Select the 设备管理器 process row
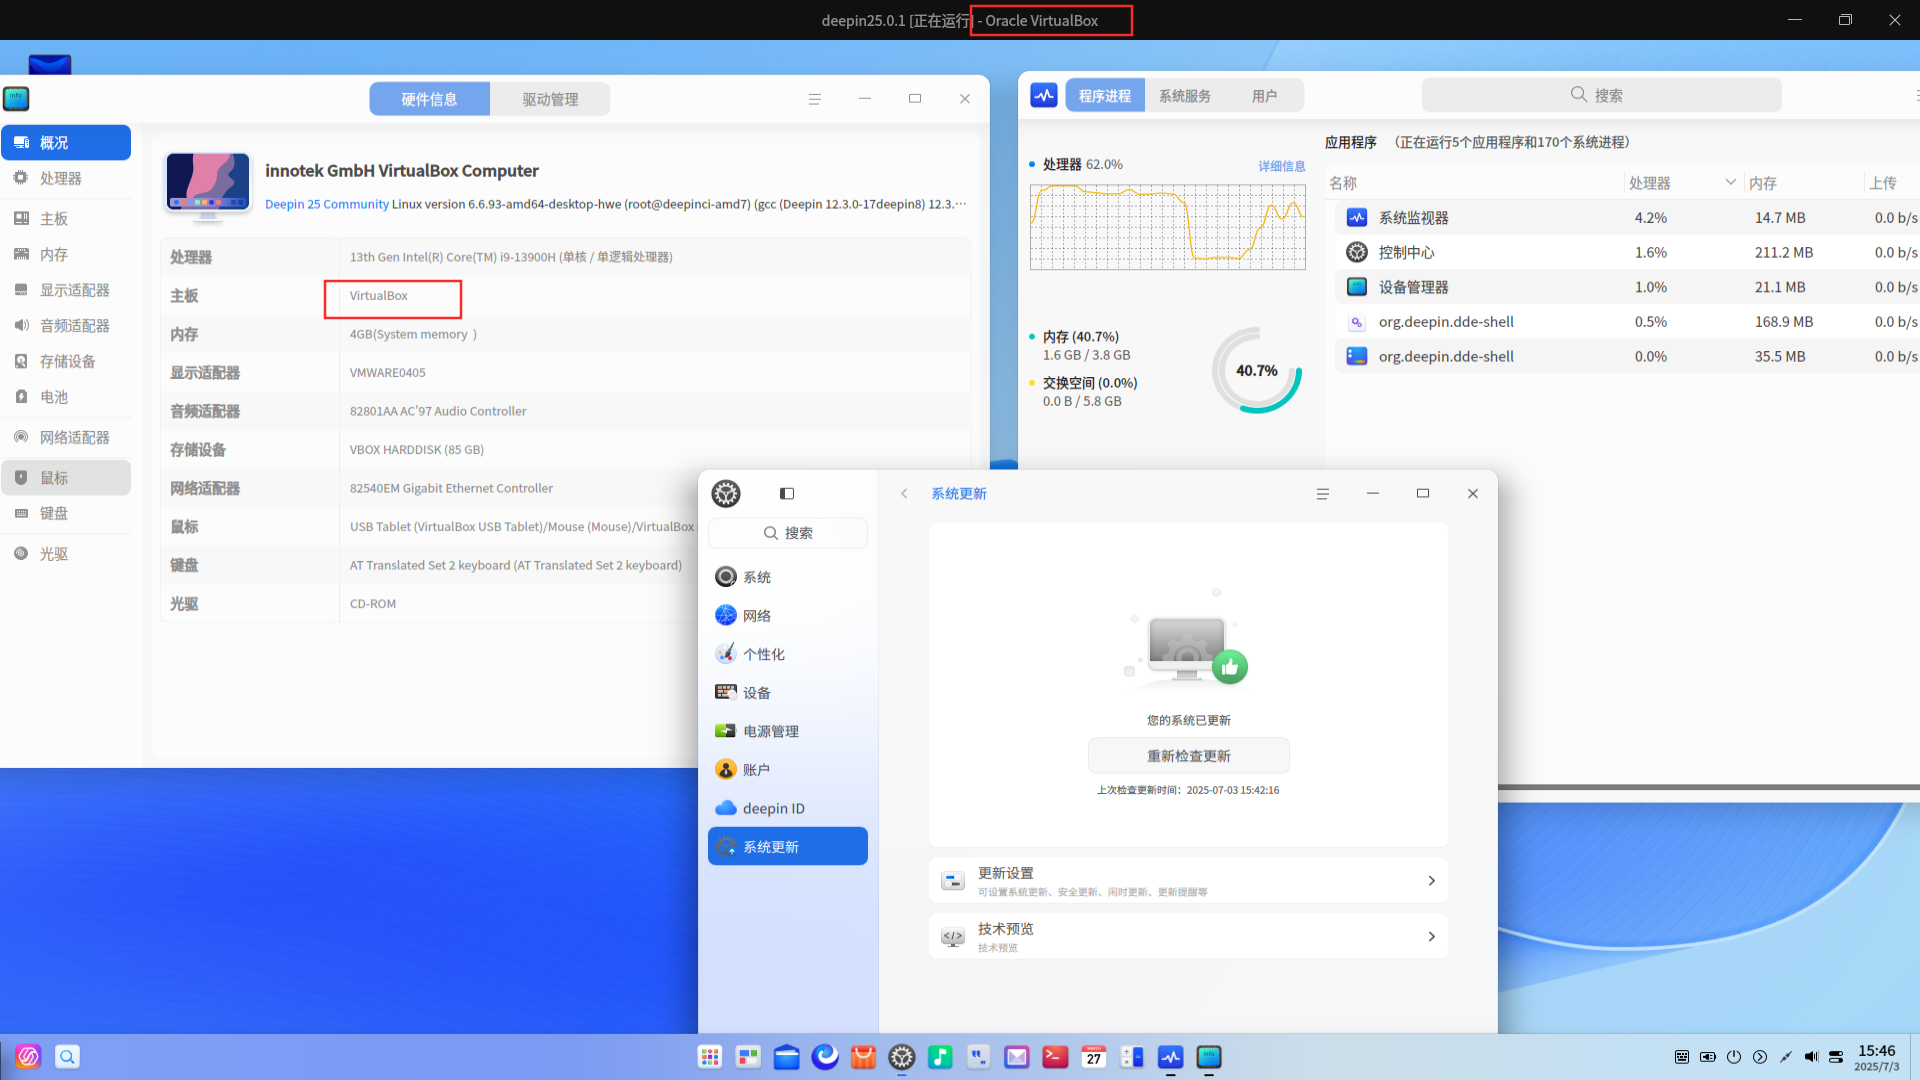The image size is (1920, 1080). click(x=1627, y=287)
